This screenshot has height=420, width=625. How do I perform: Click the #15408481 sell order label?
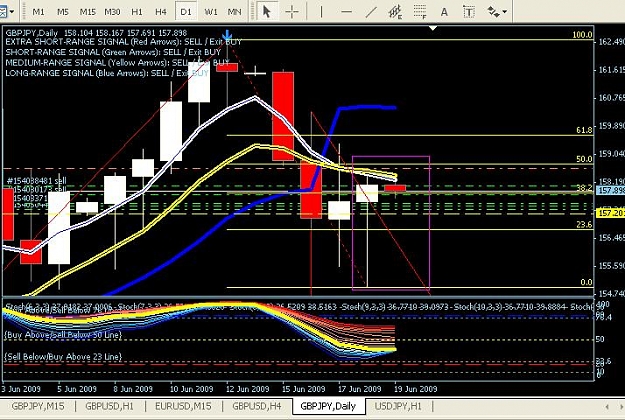point(37,181)
